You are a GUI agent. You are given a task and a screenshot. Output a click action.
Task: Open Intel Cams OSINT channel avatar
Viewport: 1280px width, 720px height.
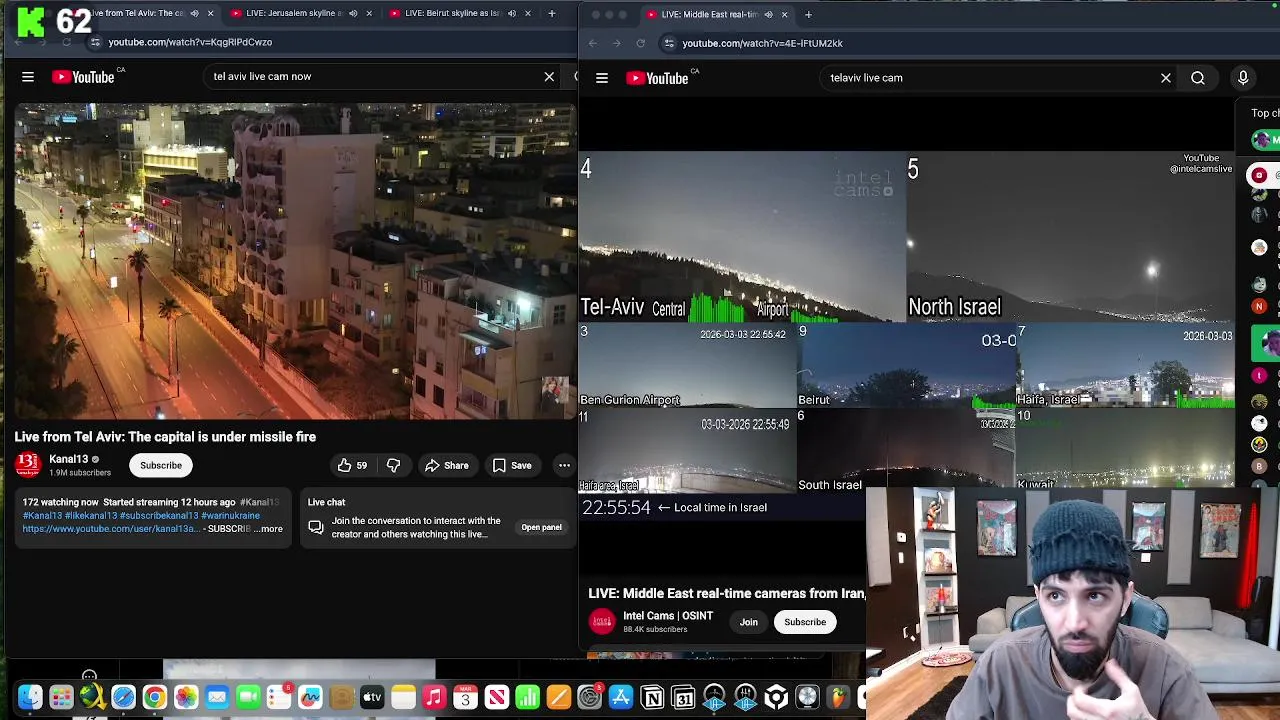(602, 622)
